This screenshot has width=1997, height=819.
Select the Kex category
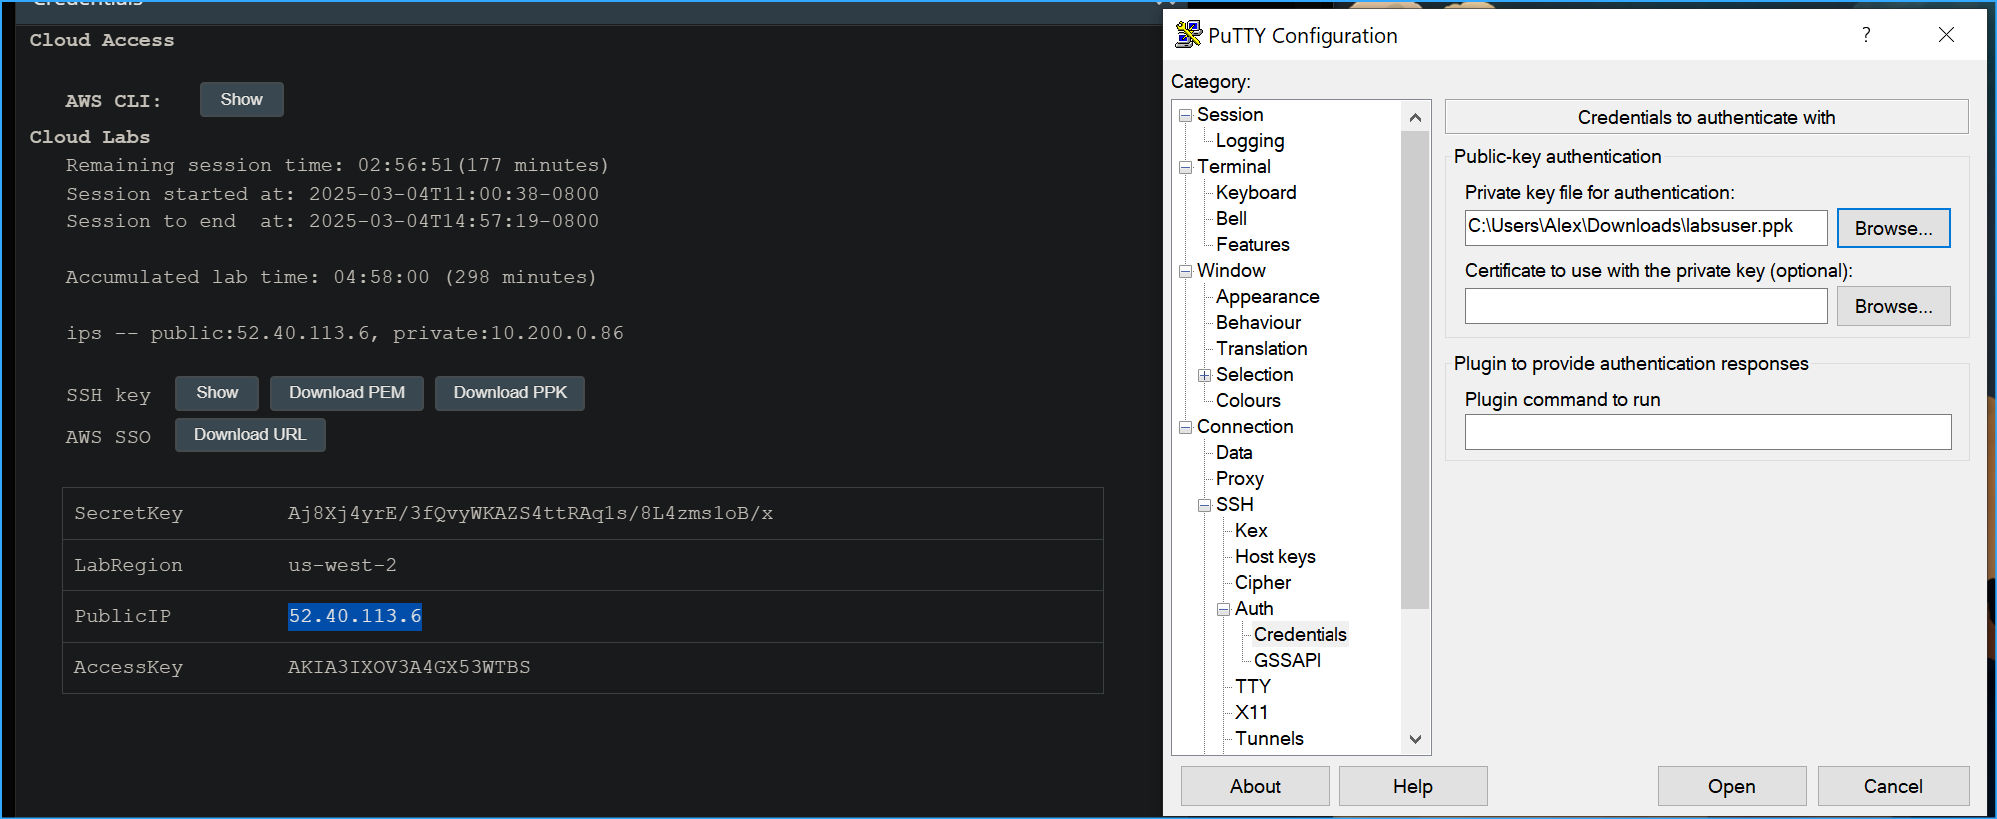[x=1251, y=531]
